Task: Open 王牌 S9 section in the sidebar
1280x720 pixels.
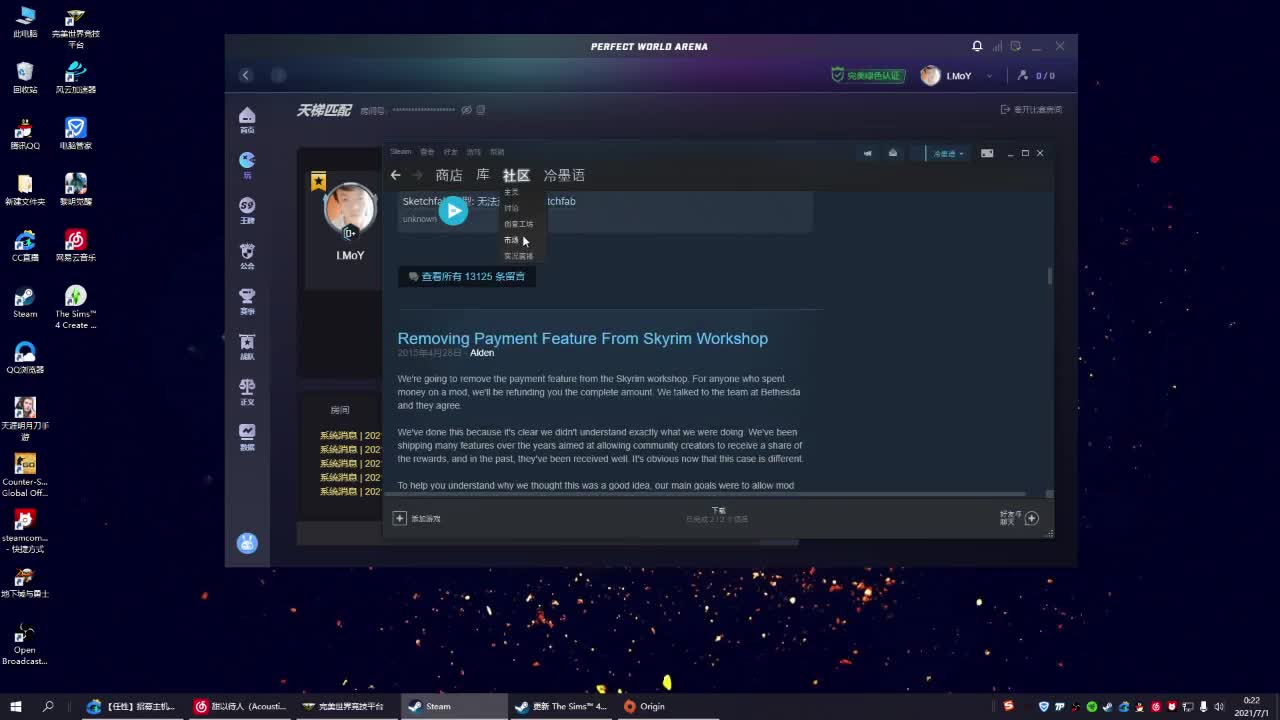Action: tap(247, 210)
